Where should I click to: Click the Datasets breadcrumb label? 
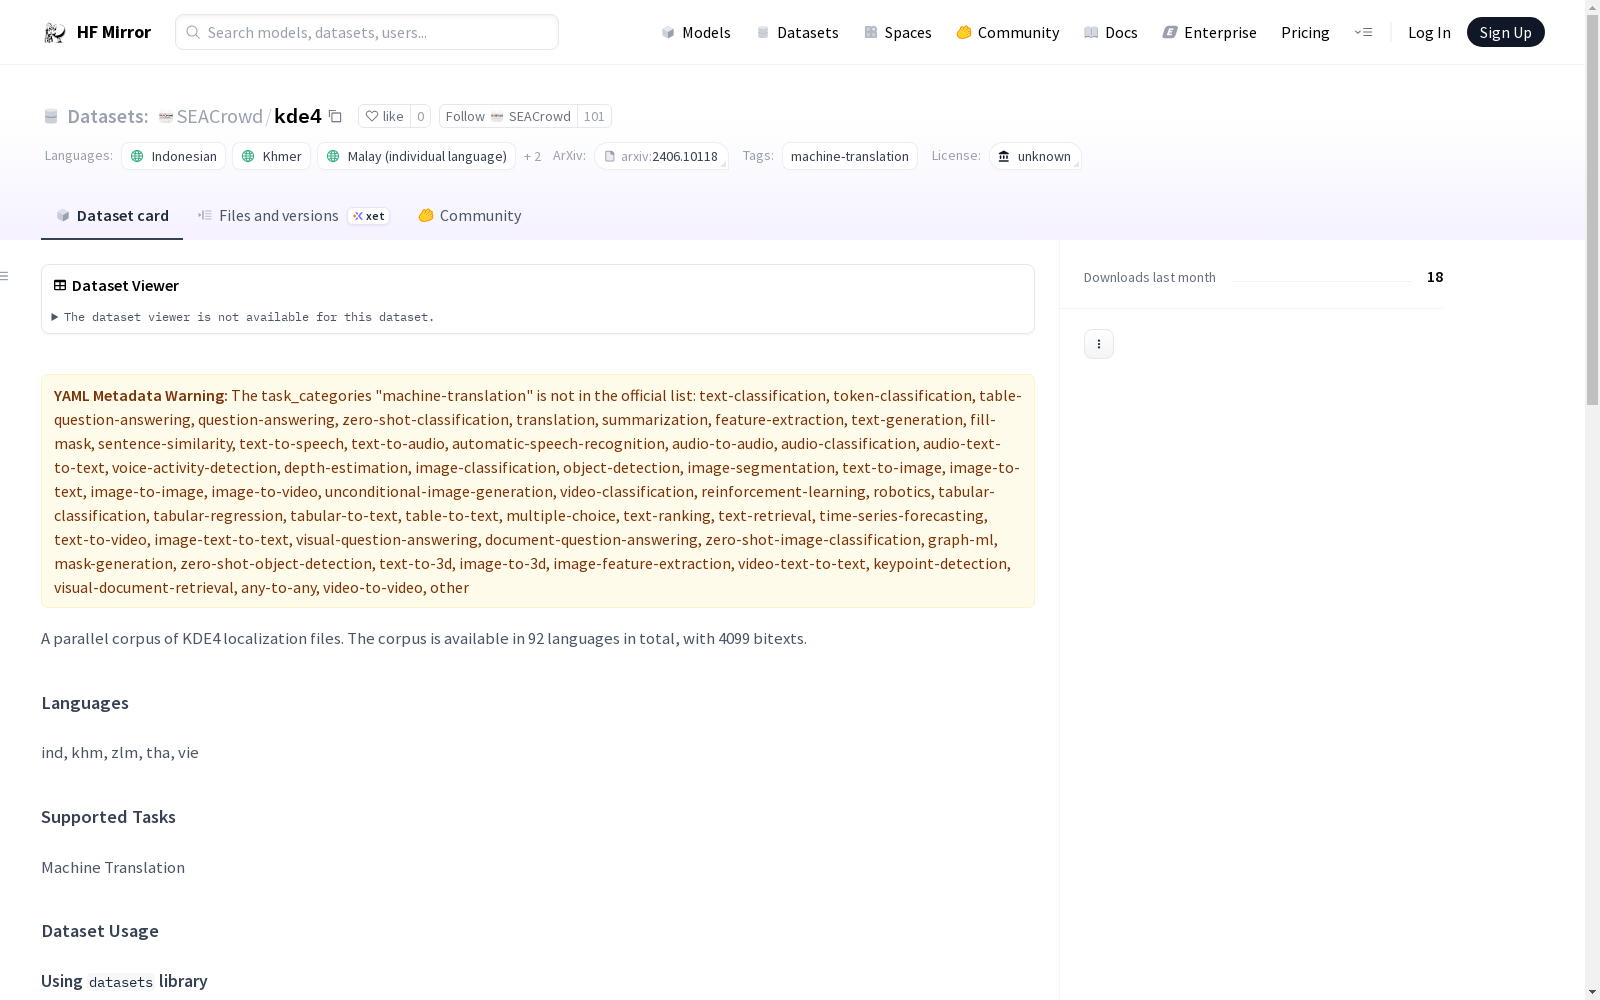(x=107, y=116)
